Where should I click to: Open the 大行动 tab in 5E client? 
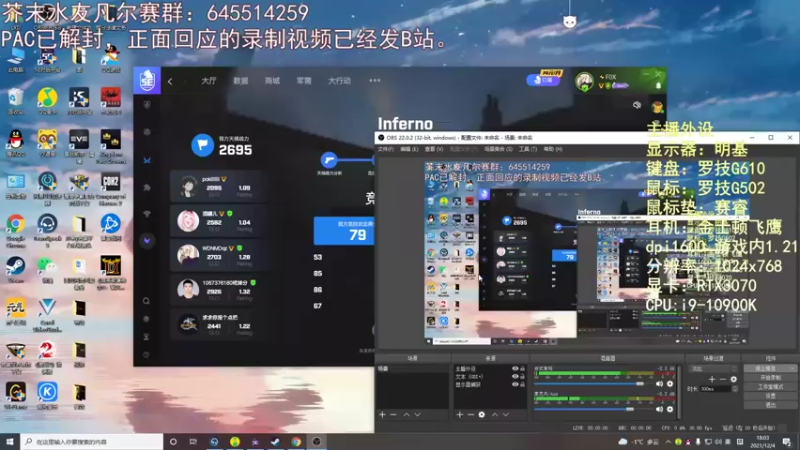pyautogui.click(x=339, y=81)
